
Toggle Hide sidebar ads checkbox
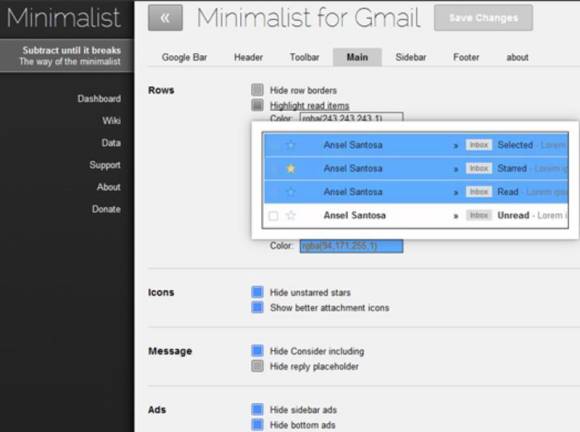(257, 409)
